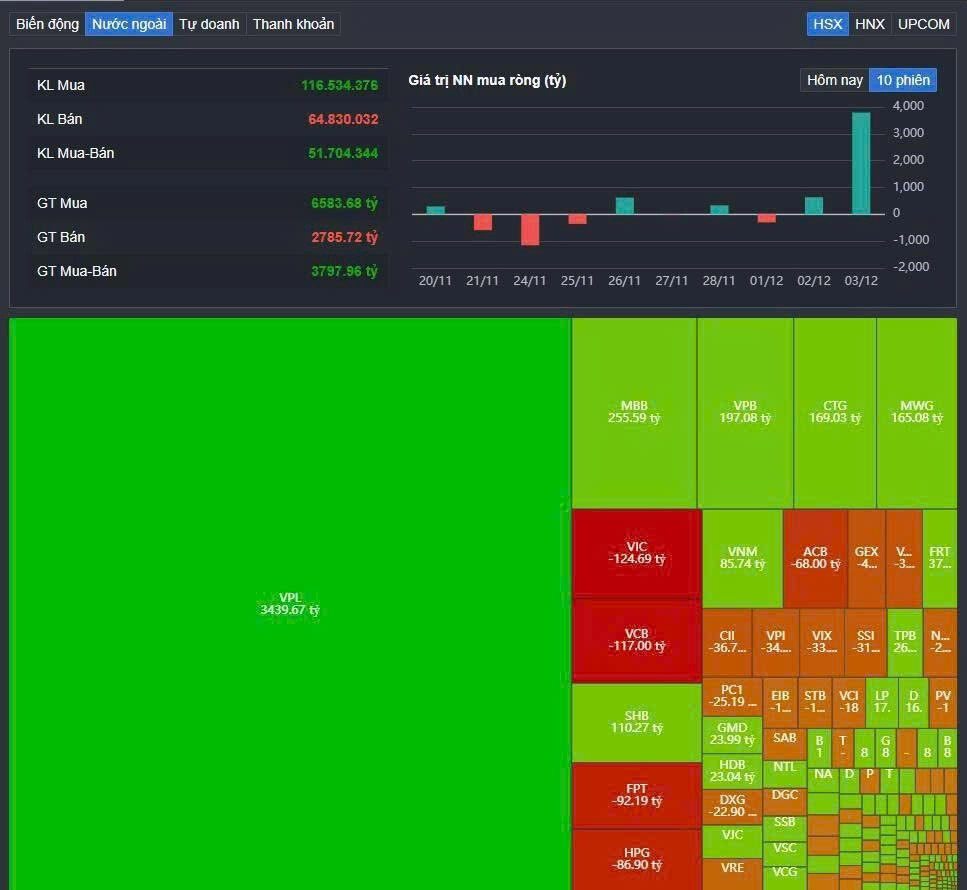967x890 pixels.
Task: Switch to the Biến động tab
Action: coord(47,24)
